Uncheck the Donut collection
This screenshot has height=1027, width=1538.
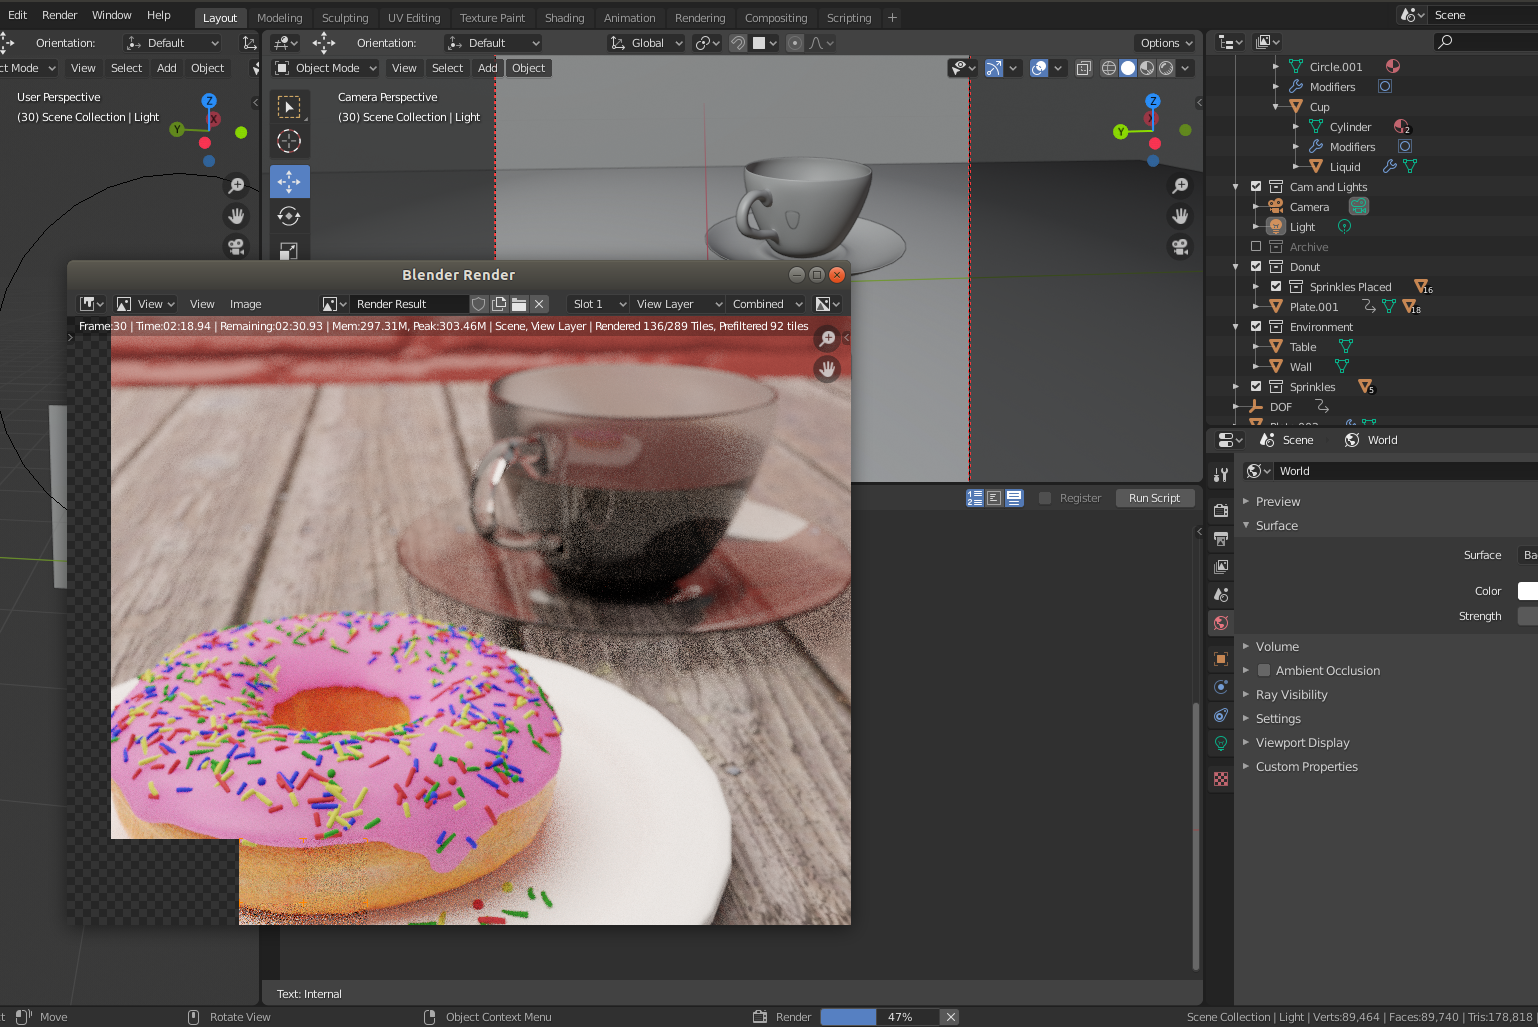[x=1256, y=266]
